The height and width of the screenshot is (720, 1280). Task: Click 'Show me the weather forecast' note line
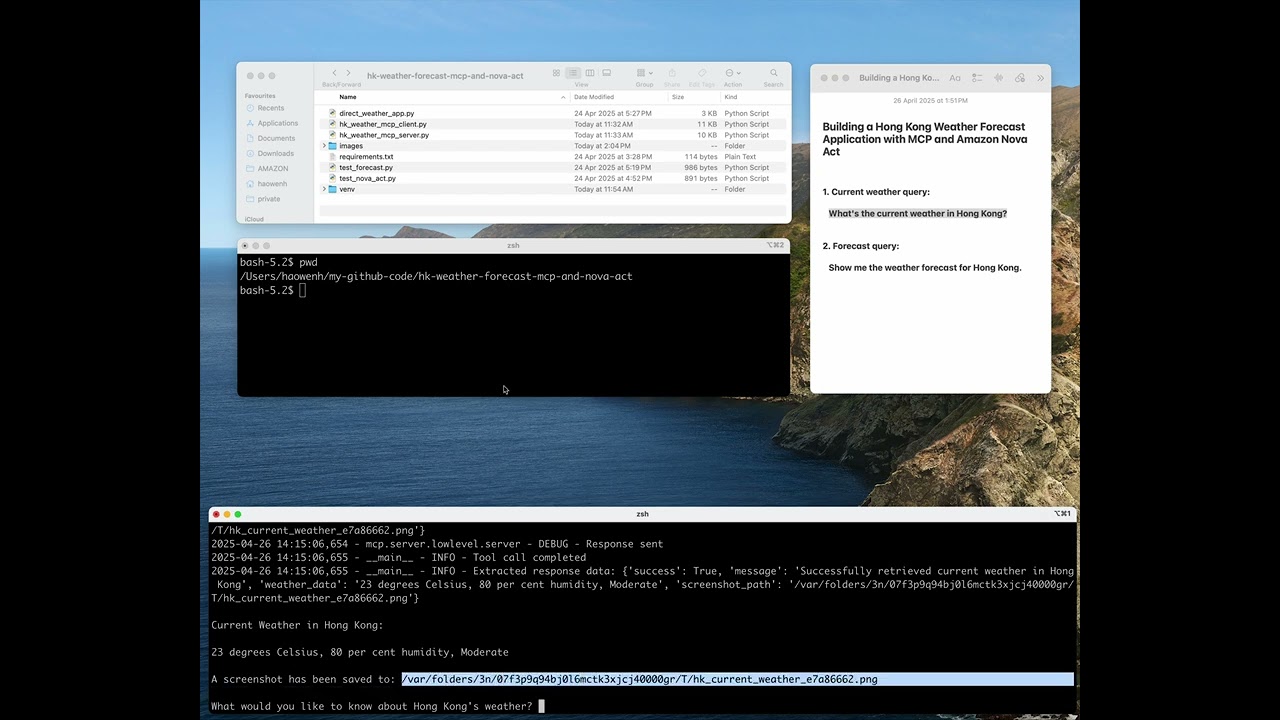coord(925,268)
